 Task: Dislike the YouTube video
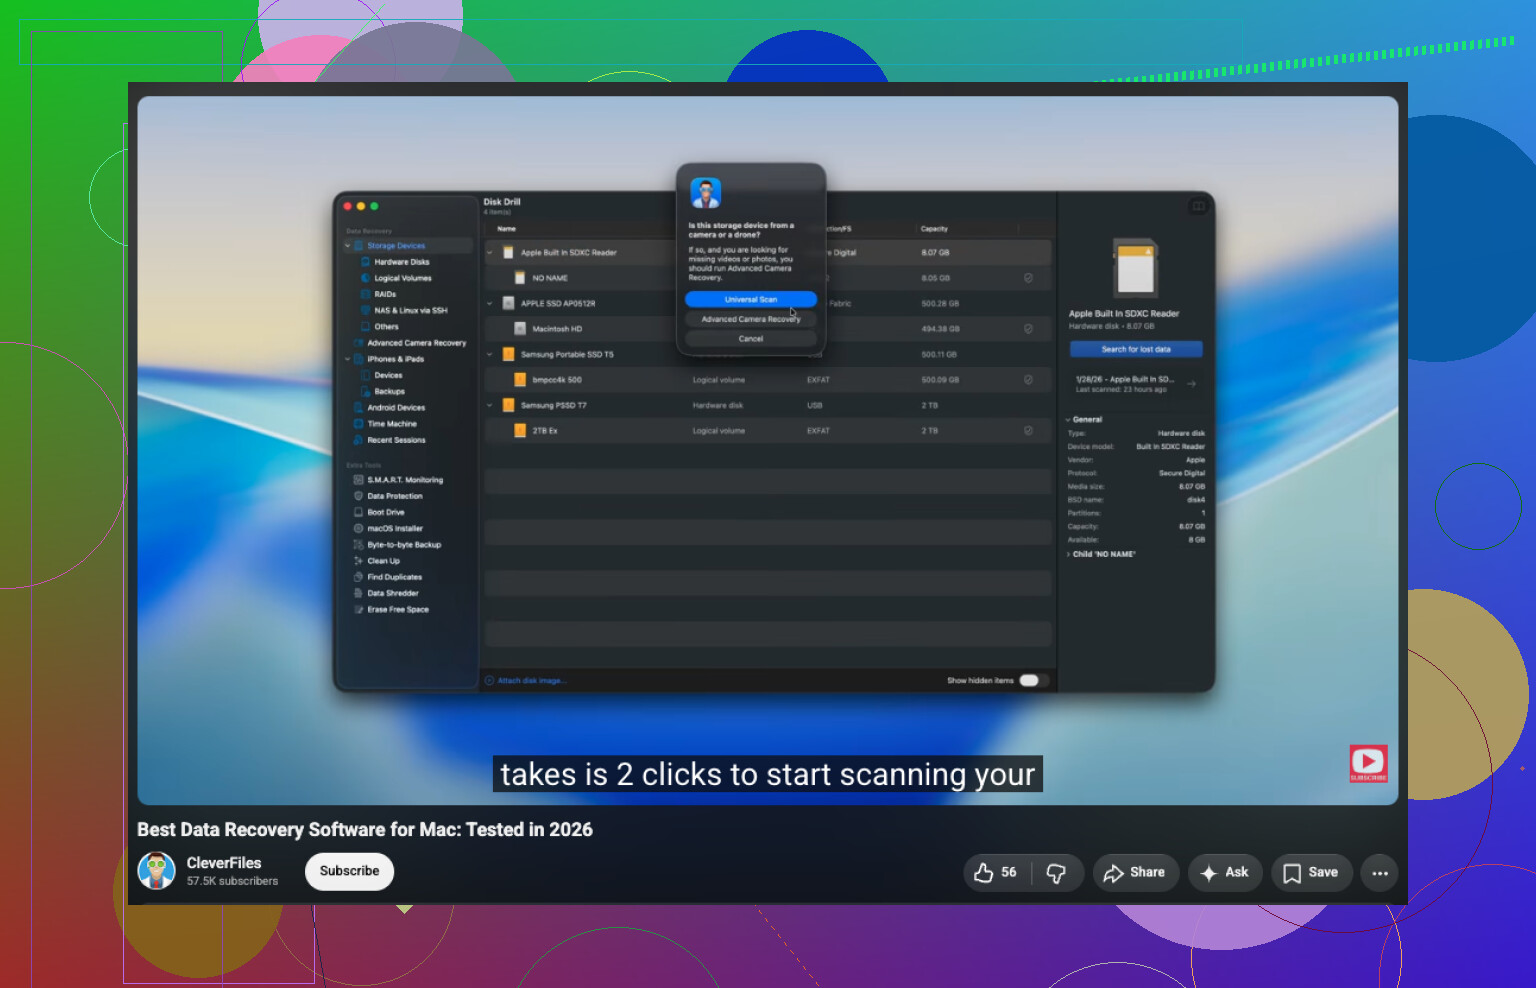pos(1056,873)
